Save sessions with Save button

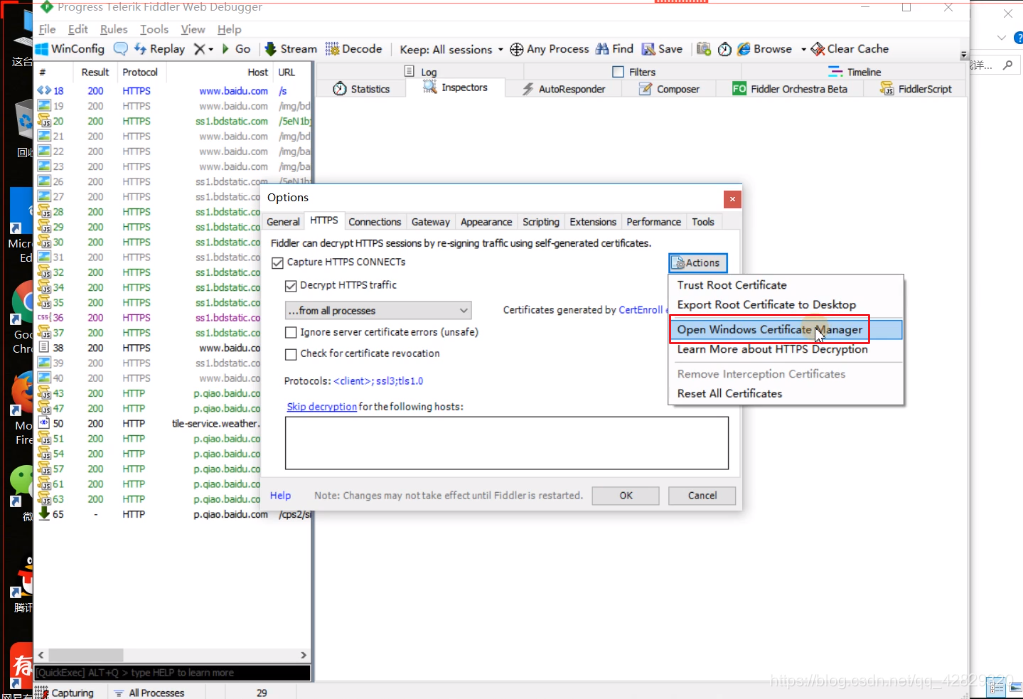pyautogui.click(x=662, y=49)
